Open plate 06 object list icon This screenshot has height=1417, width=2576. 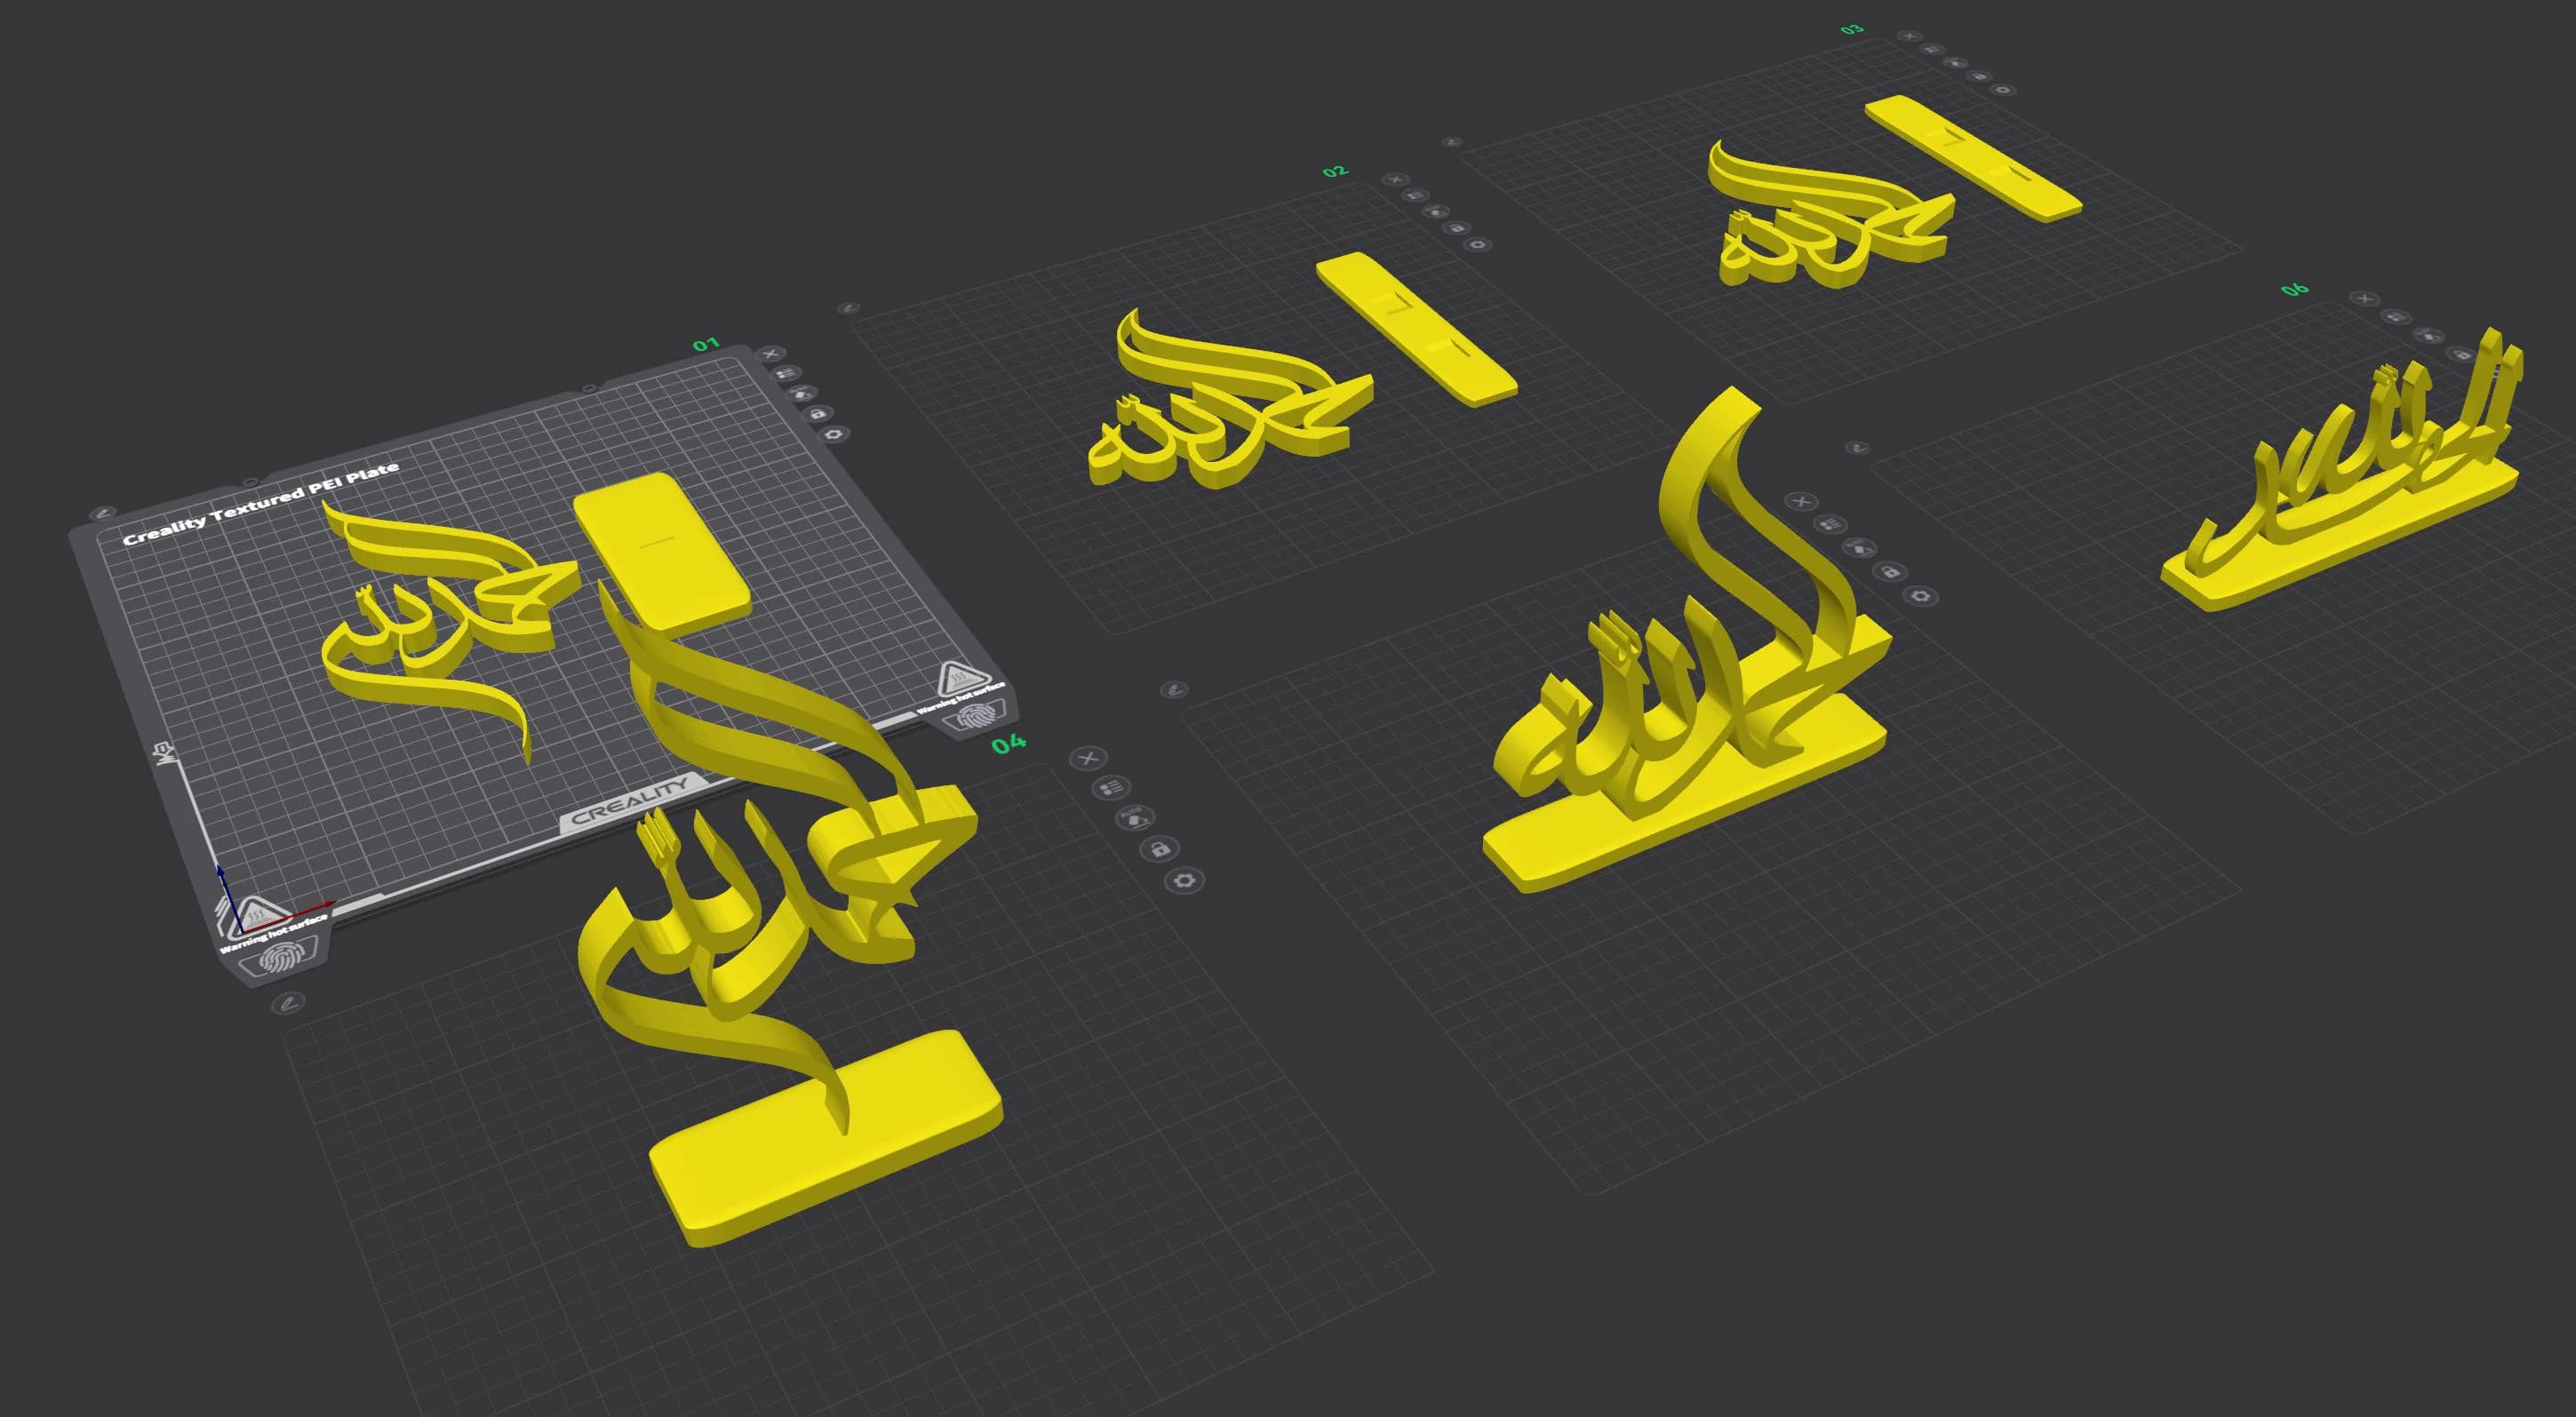click(x=2395, y=316)
